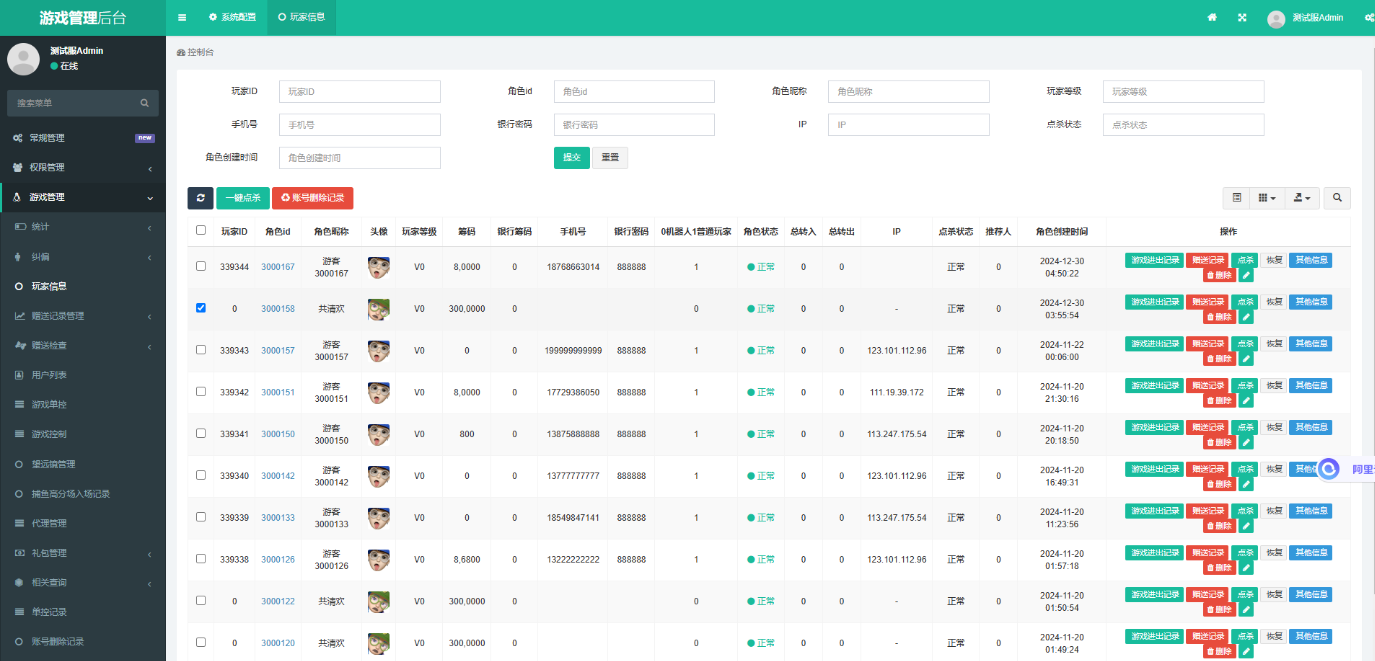Image resolution: width=1375 pixels, height=661 pixels.
Task: Open the magnifier search icon on the toolbar
Action: (x=1336, y=197)
